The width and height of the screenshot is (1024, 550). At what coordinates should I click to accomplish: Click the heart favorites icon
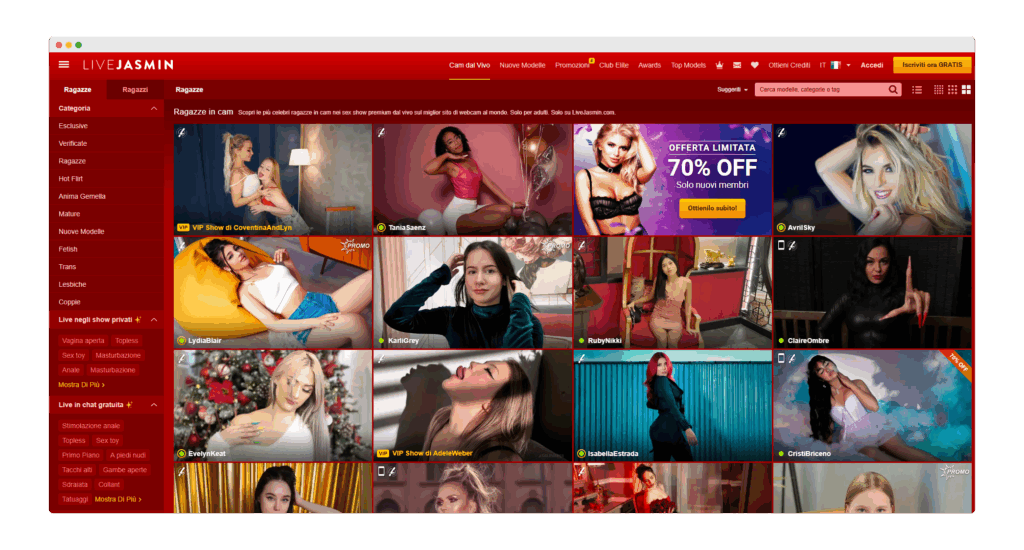pyautogui.click(x=754, y=65)
